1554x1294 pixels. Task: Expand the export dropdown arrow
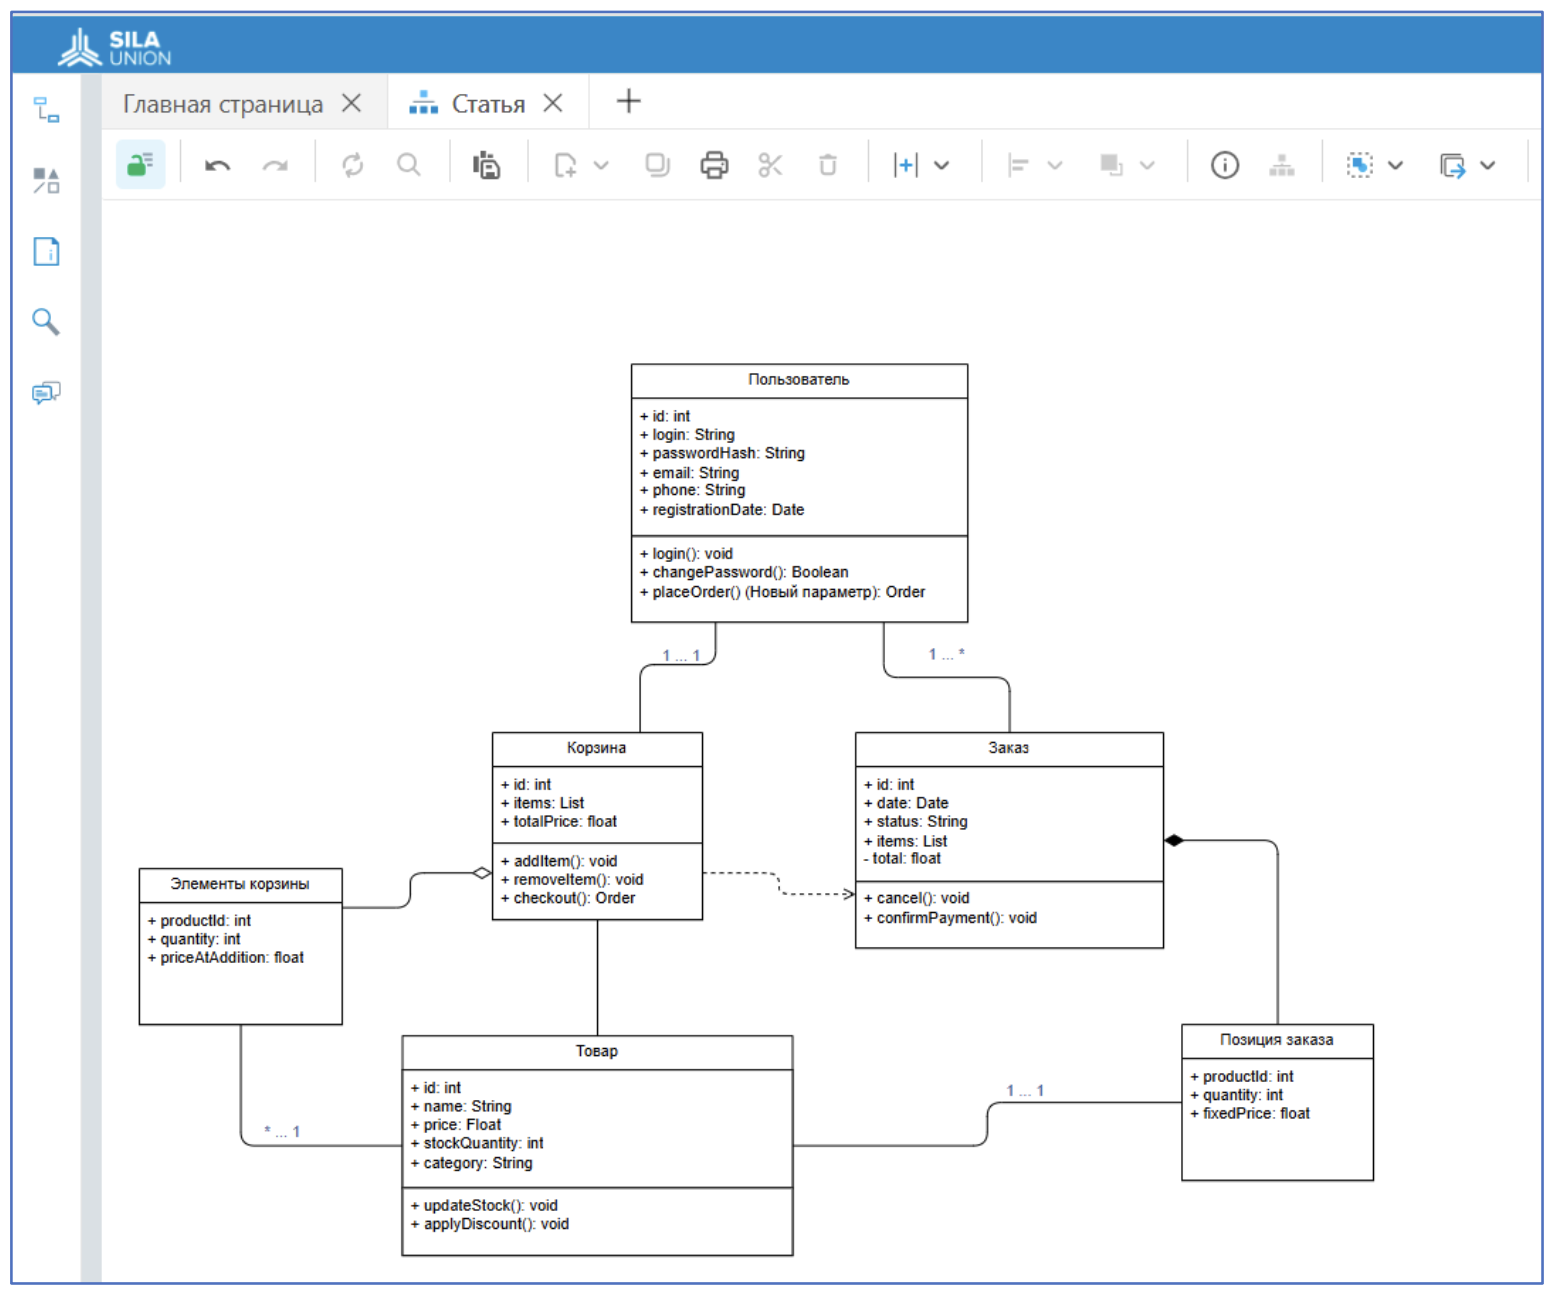[x=1488, y=166]
